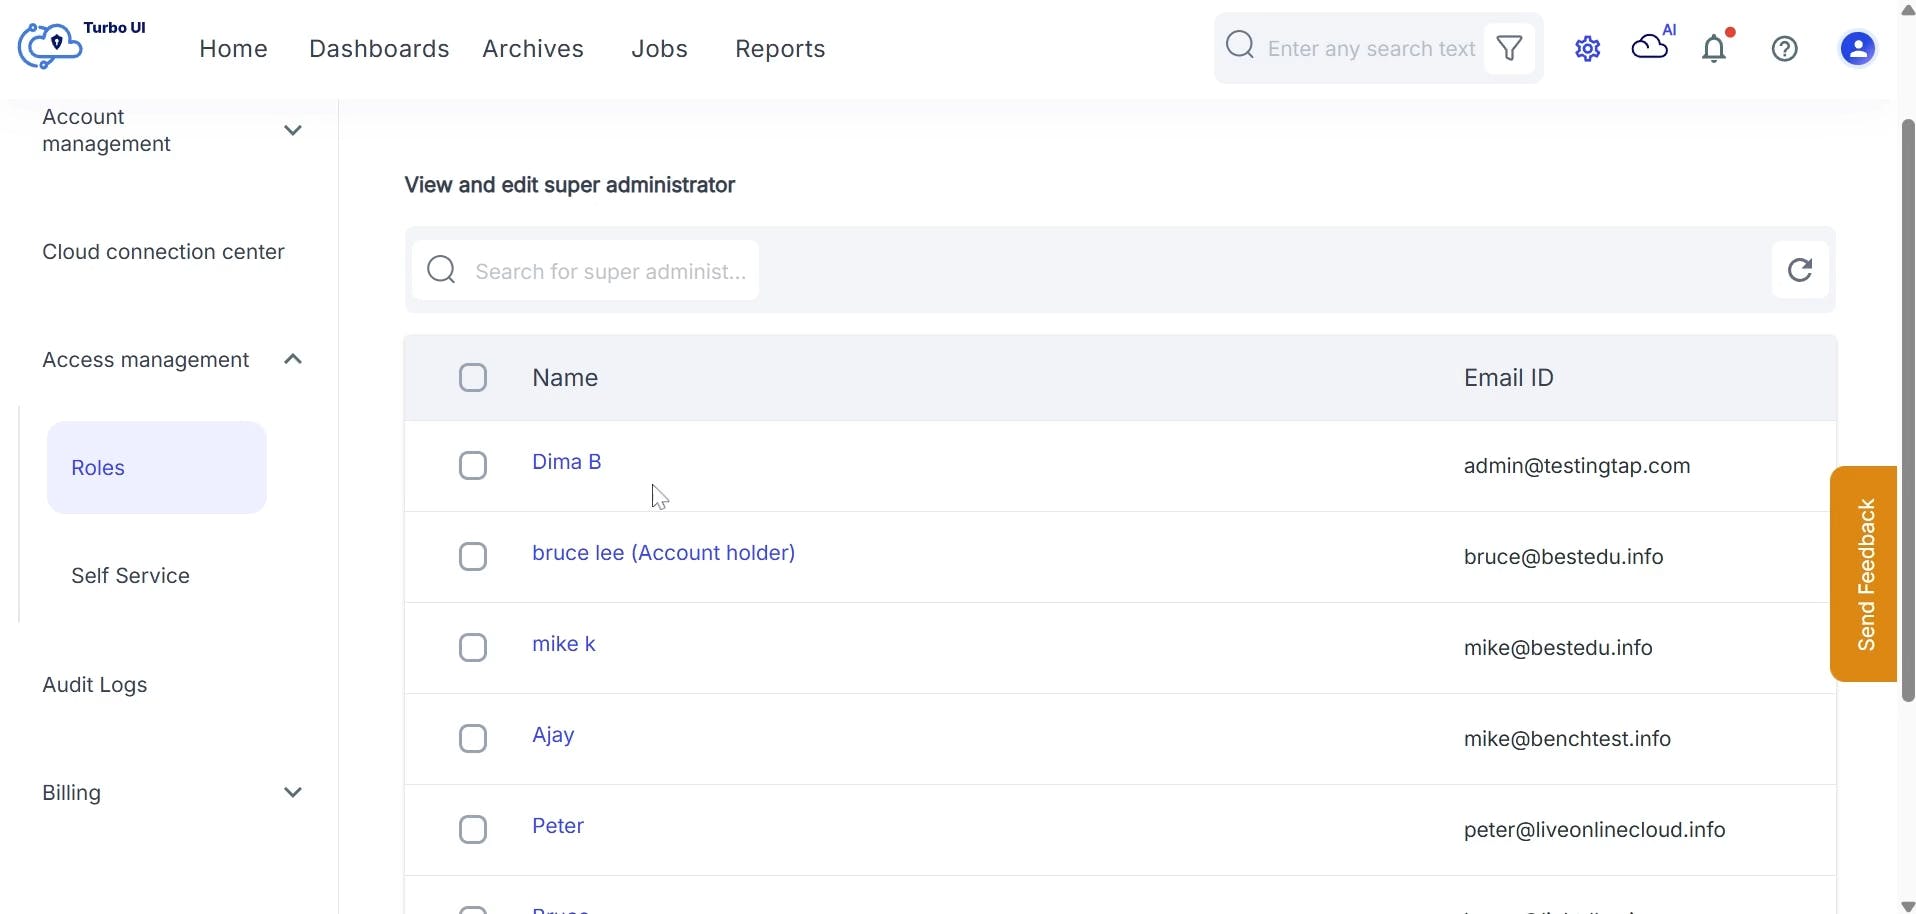The width and height of the screenshot is (1916, 914).
Task: Open the Dima B administrator link
Action: click(x=567, y=461)
